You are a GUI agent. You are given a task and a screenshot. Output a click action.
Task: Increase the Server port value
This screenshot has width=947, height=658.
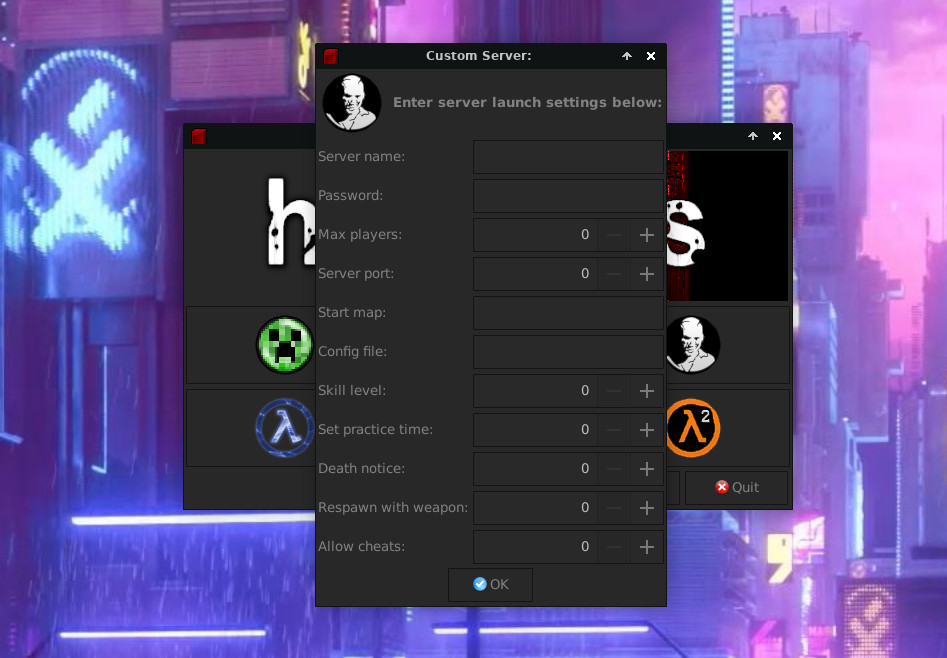pos(646,273)
